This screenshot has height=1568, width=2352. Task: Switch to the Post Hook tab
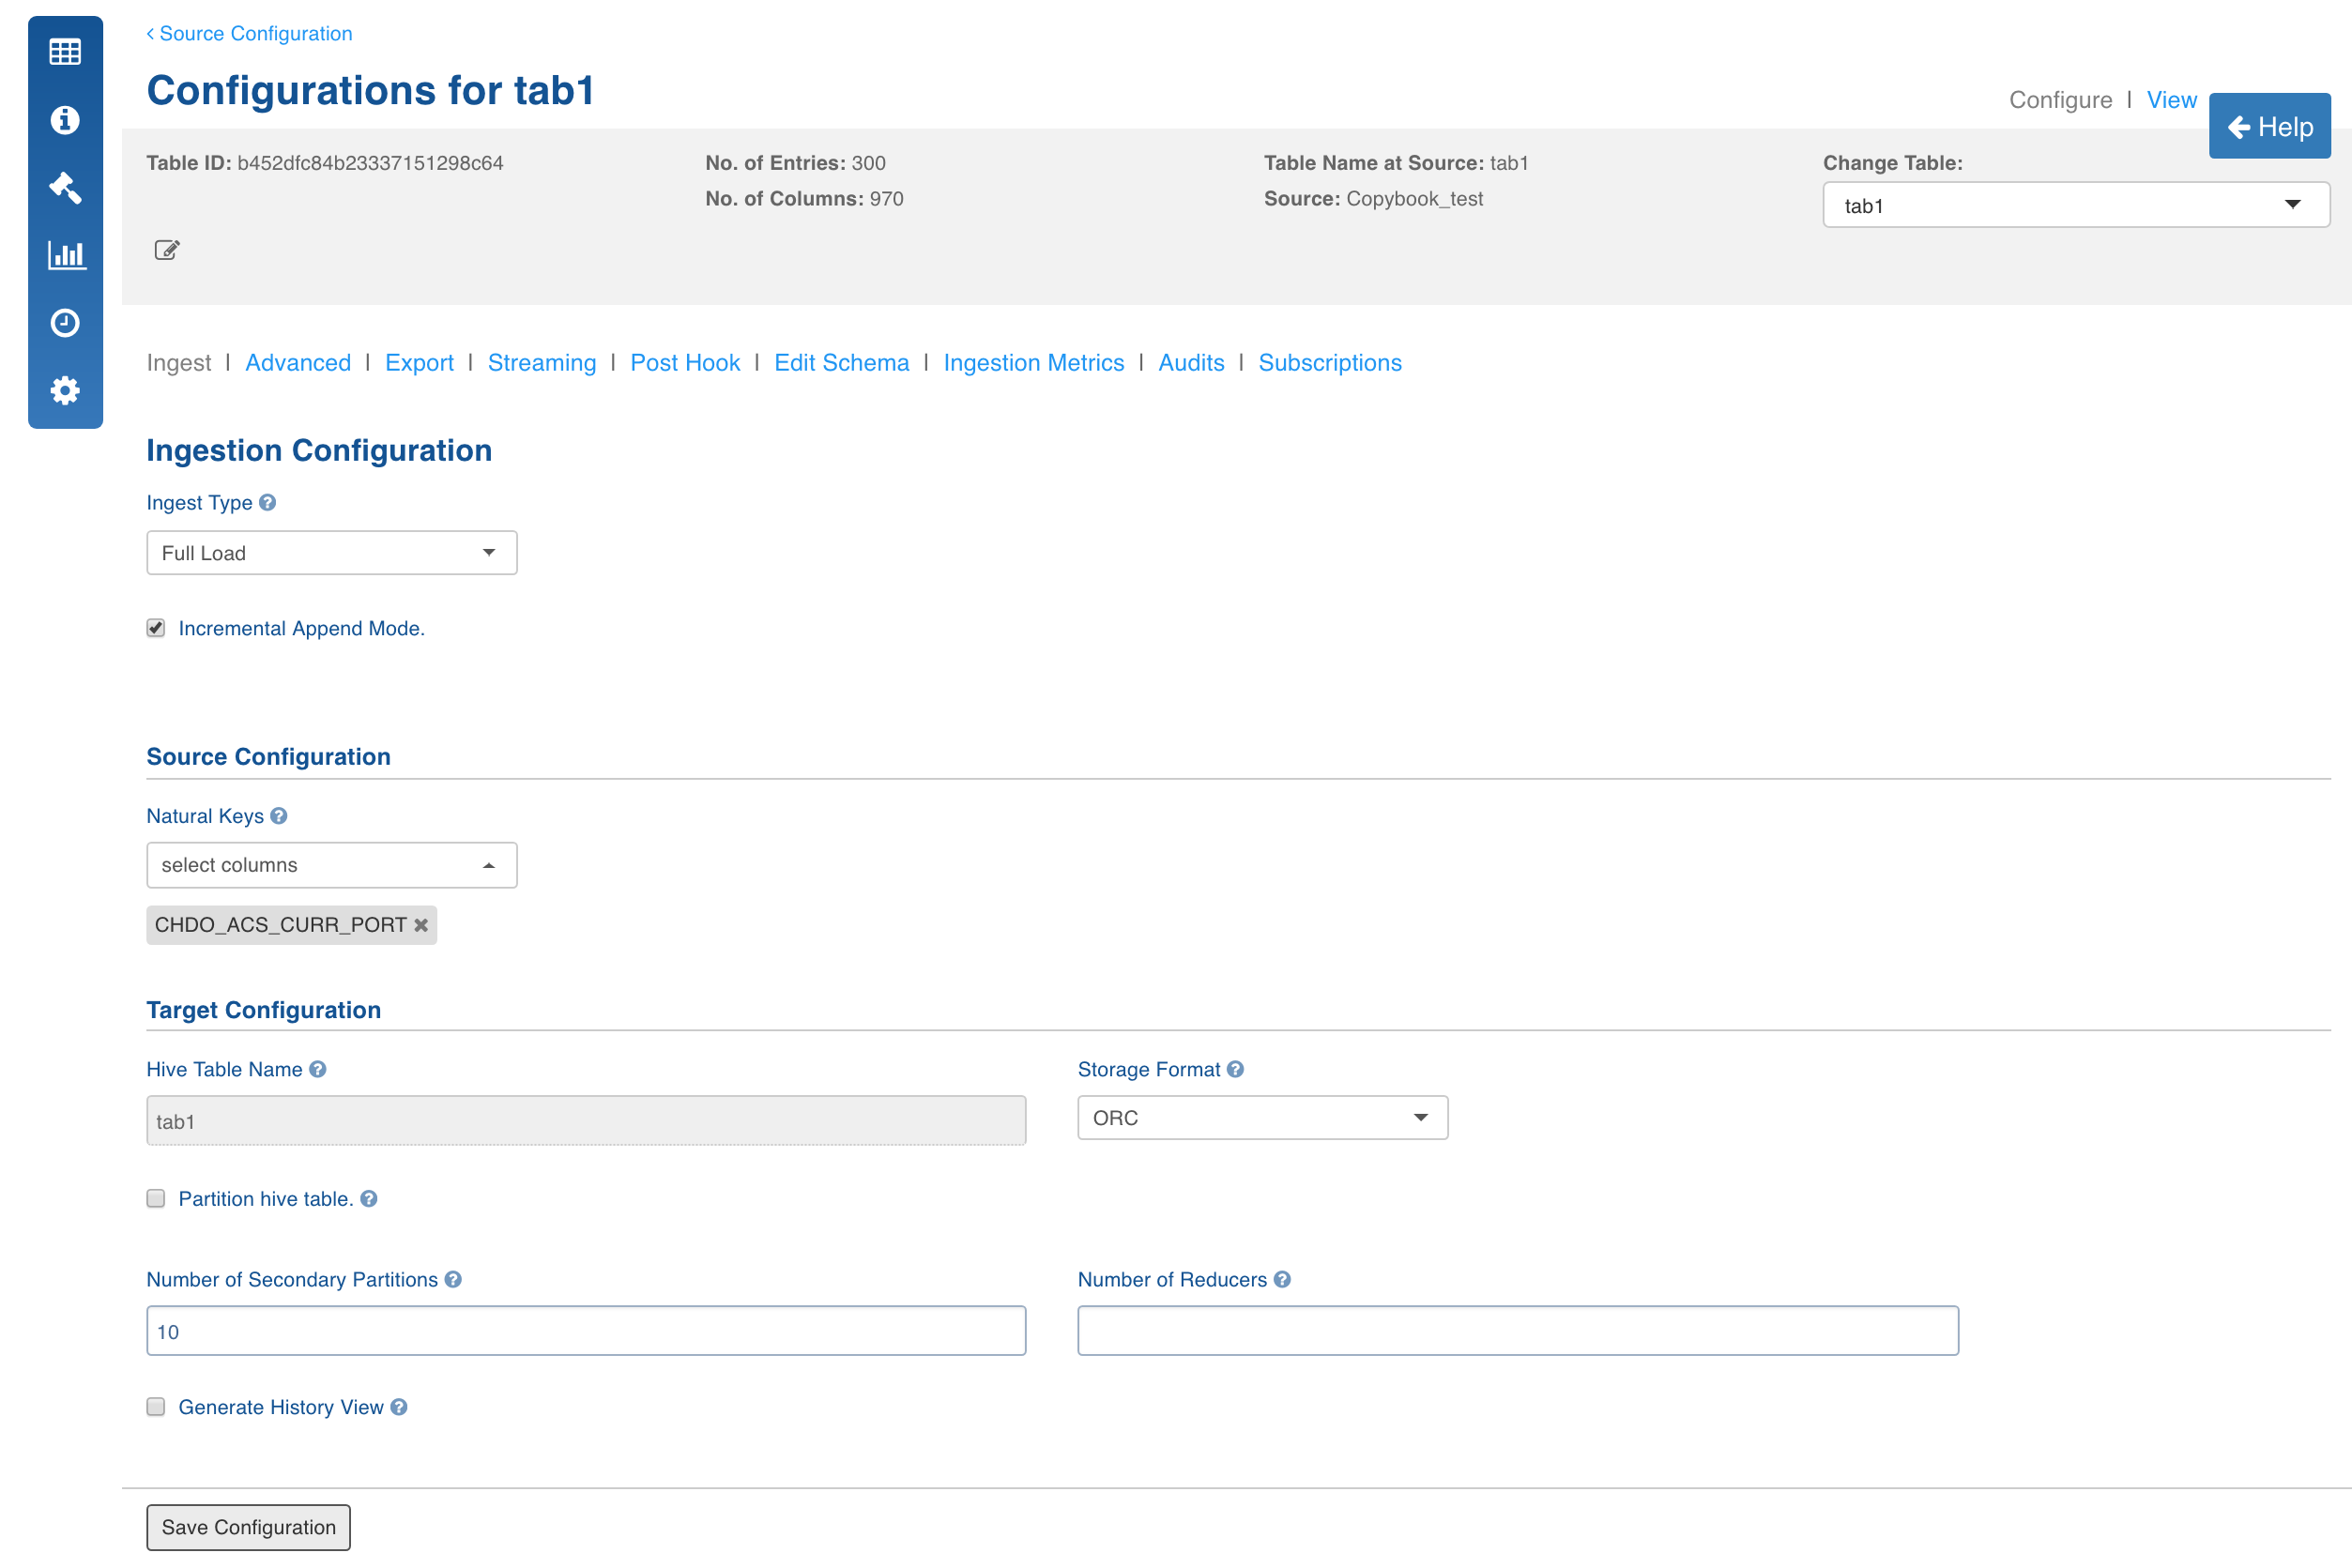click(685, 363)
